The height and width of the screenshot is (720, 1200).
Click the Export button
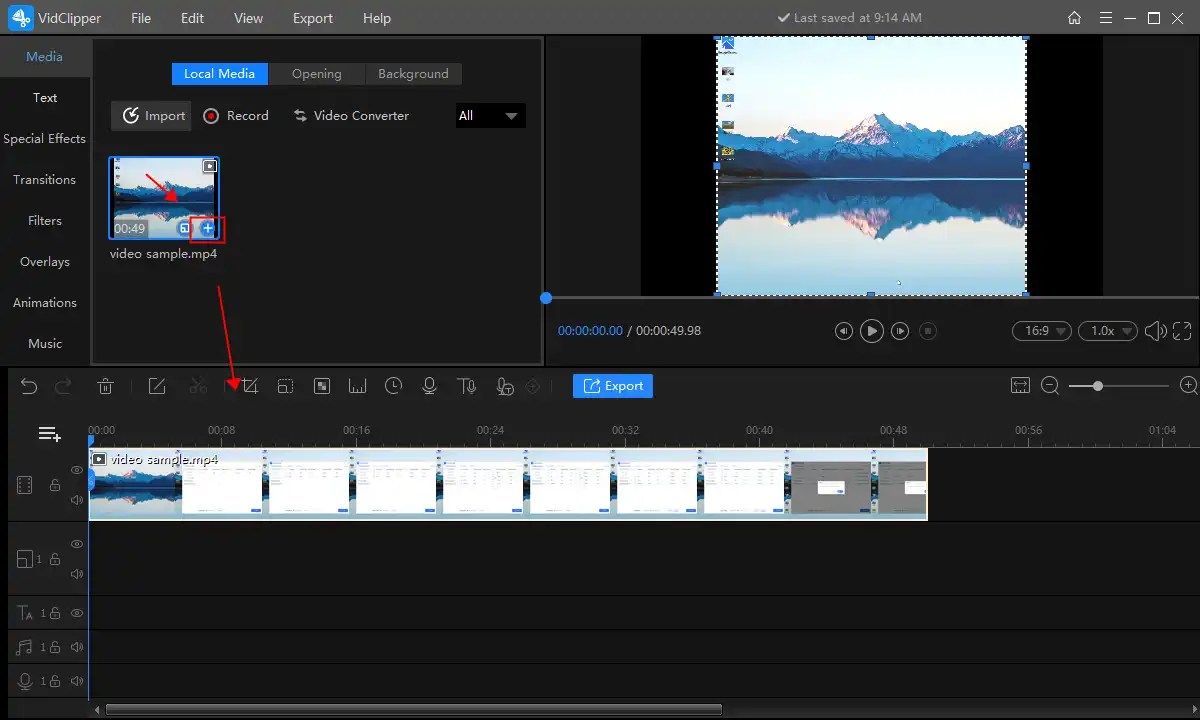pos(612,385)
